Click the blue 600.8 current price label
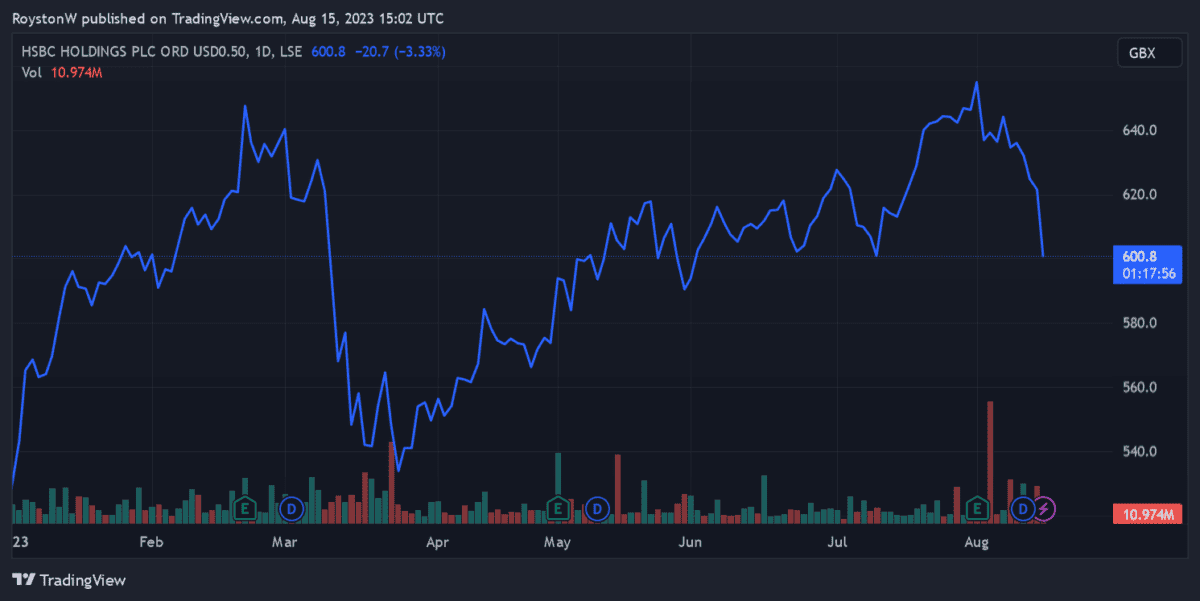The image size is (1200, 601). tap(1139, 256)
